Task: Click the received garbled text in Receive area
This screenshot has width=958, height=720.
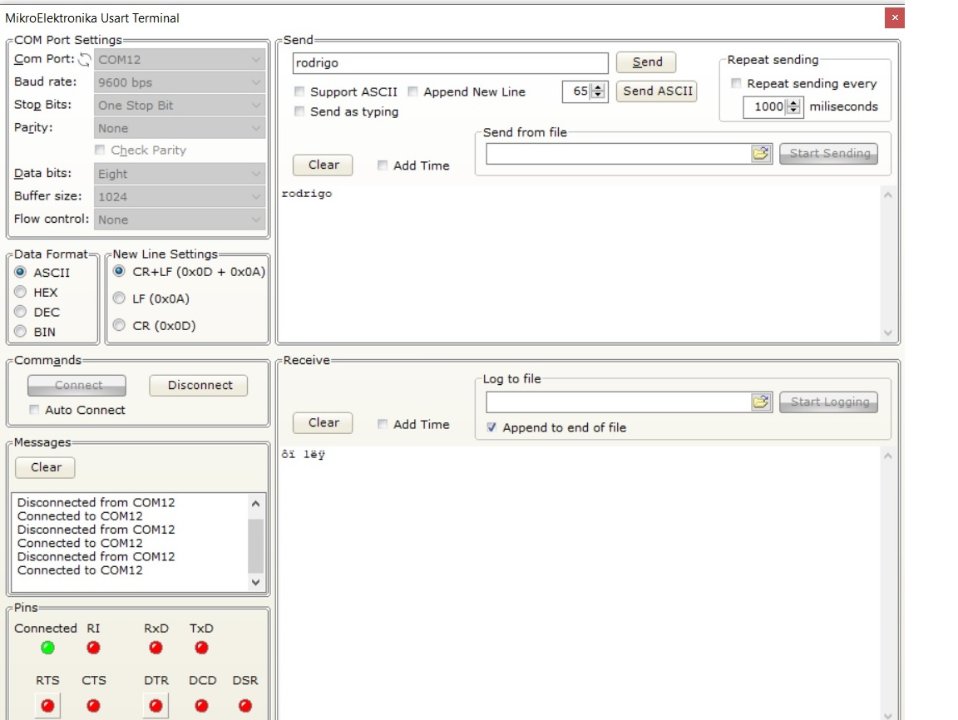Action: click(303, 454)
